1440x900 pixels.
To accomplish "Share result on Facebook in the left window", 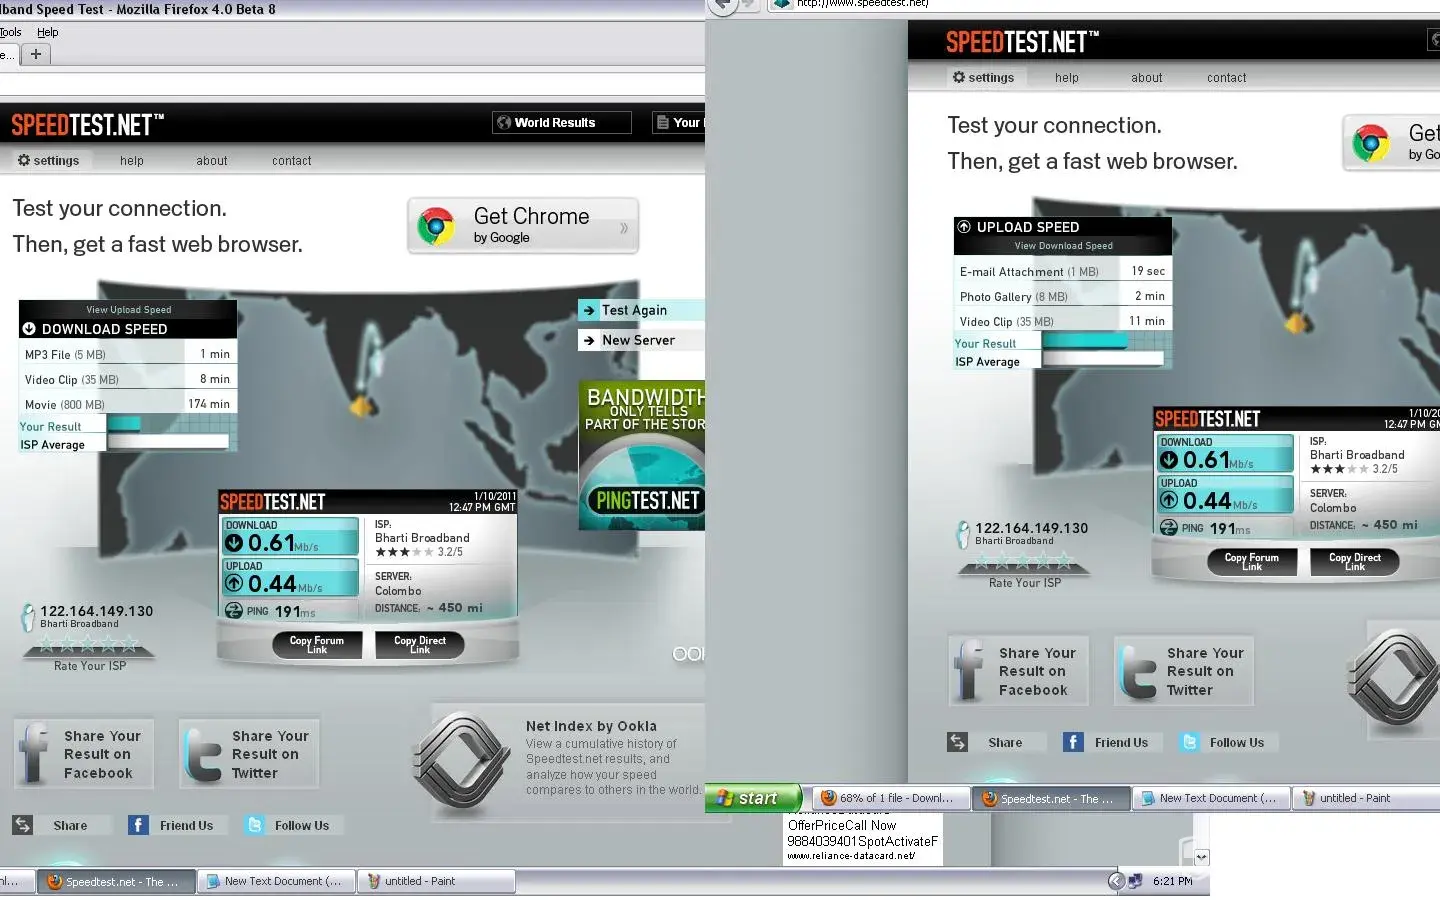I will pyautogui.click(x=84, y=754).
